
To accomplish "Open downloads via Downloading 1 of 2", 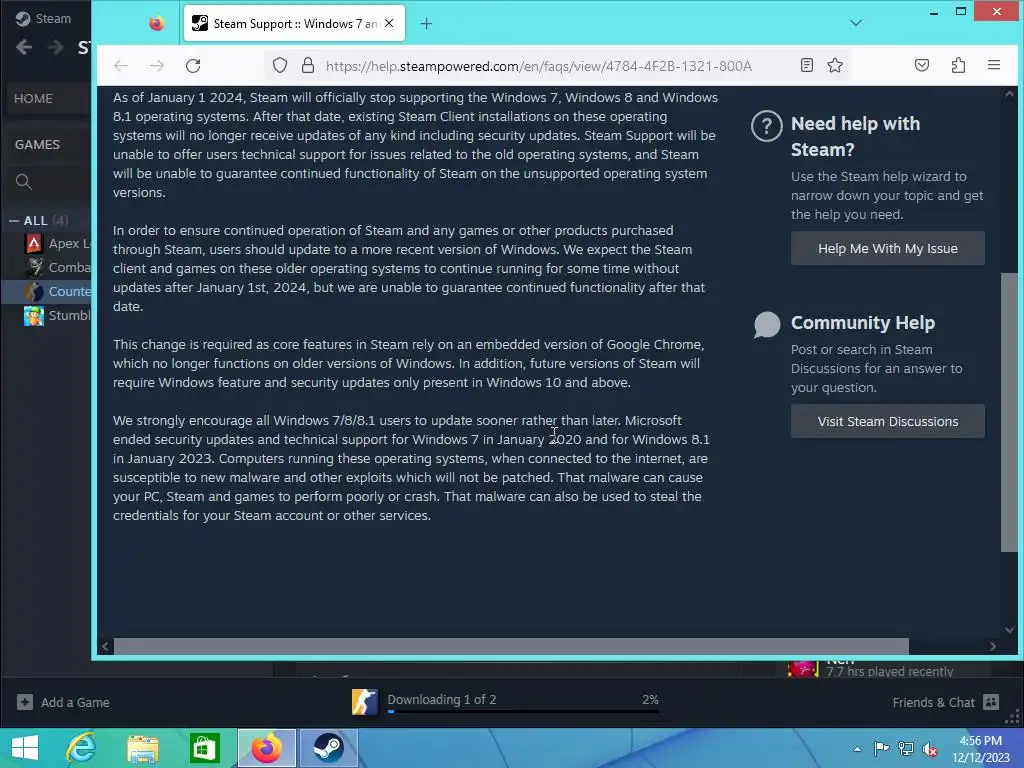I will pos(441,699).
